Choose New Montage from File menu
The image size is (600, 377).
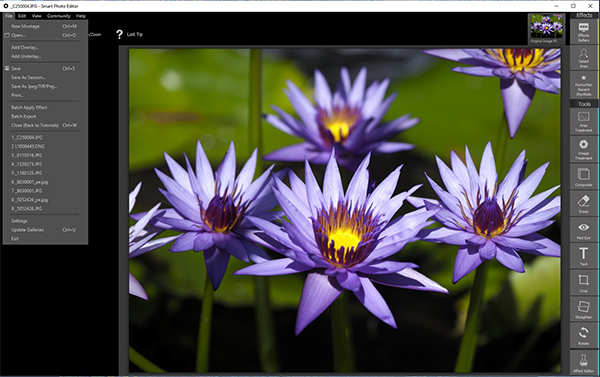pyautogui.click(x=45, y=26)
